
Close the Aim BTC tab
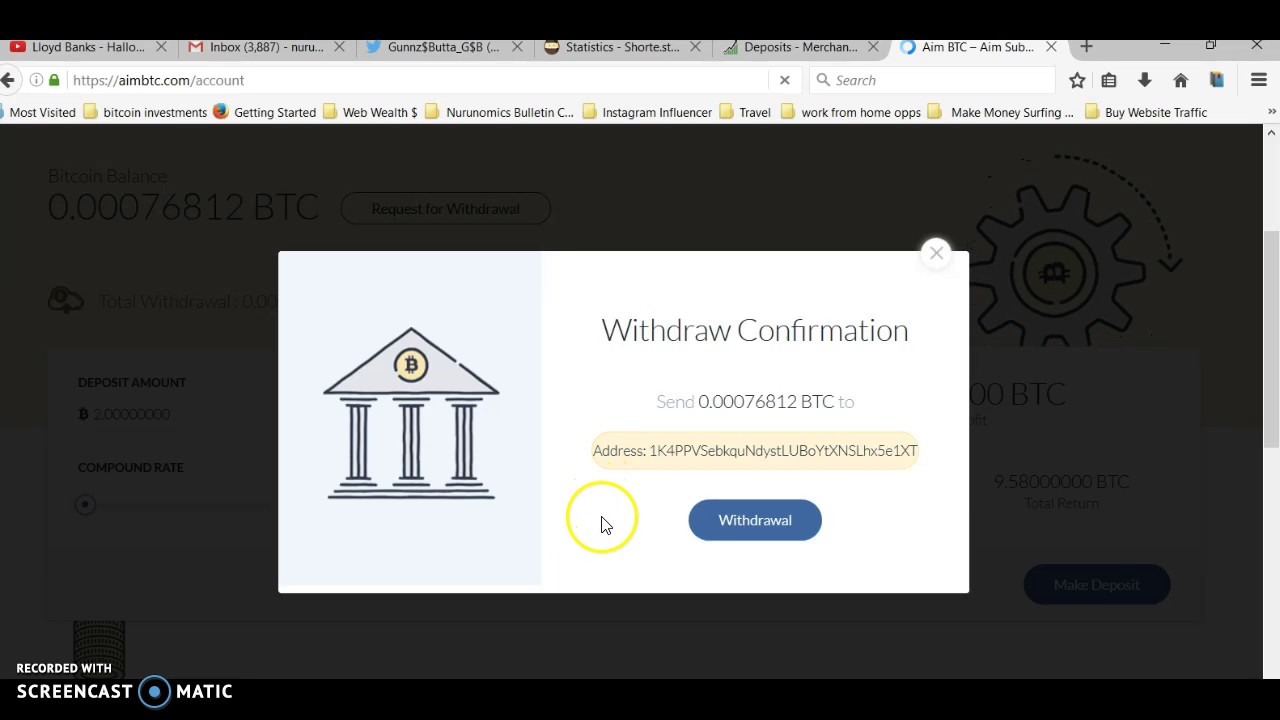pyautogui.click(x=1051, y=47)
